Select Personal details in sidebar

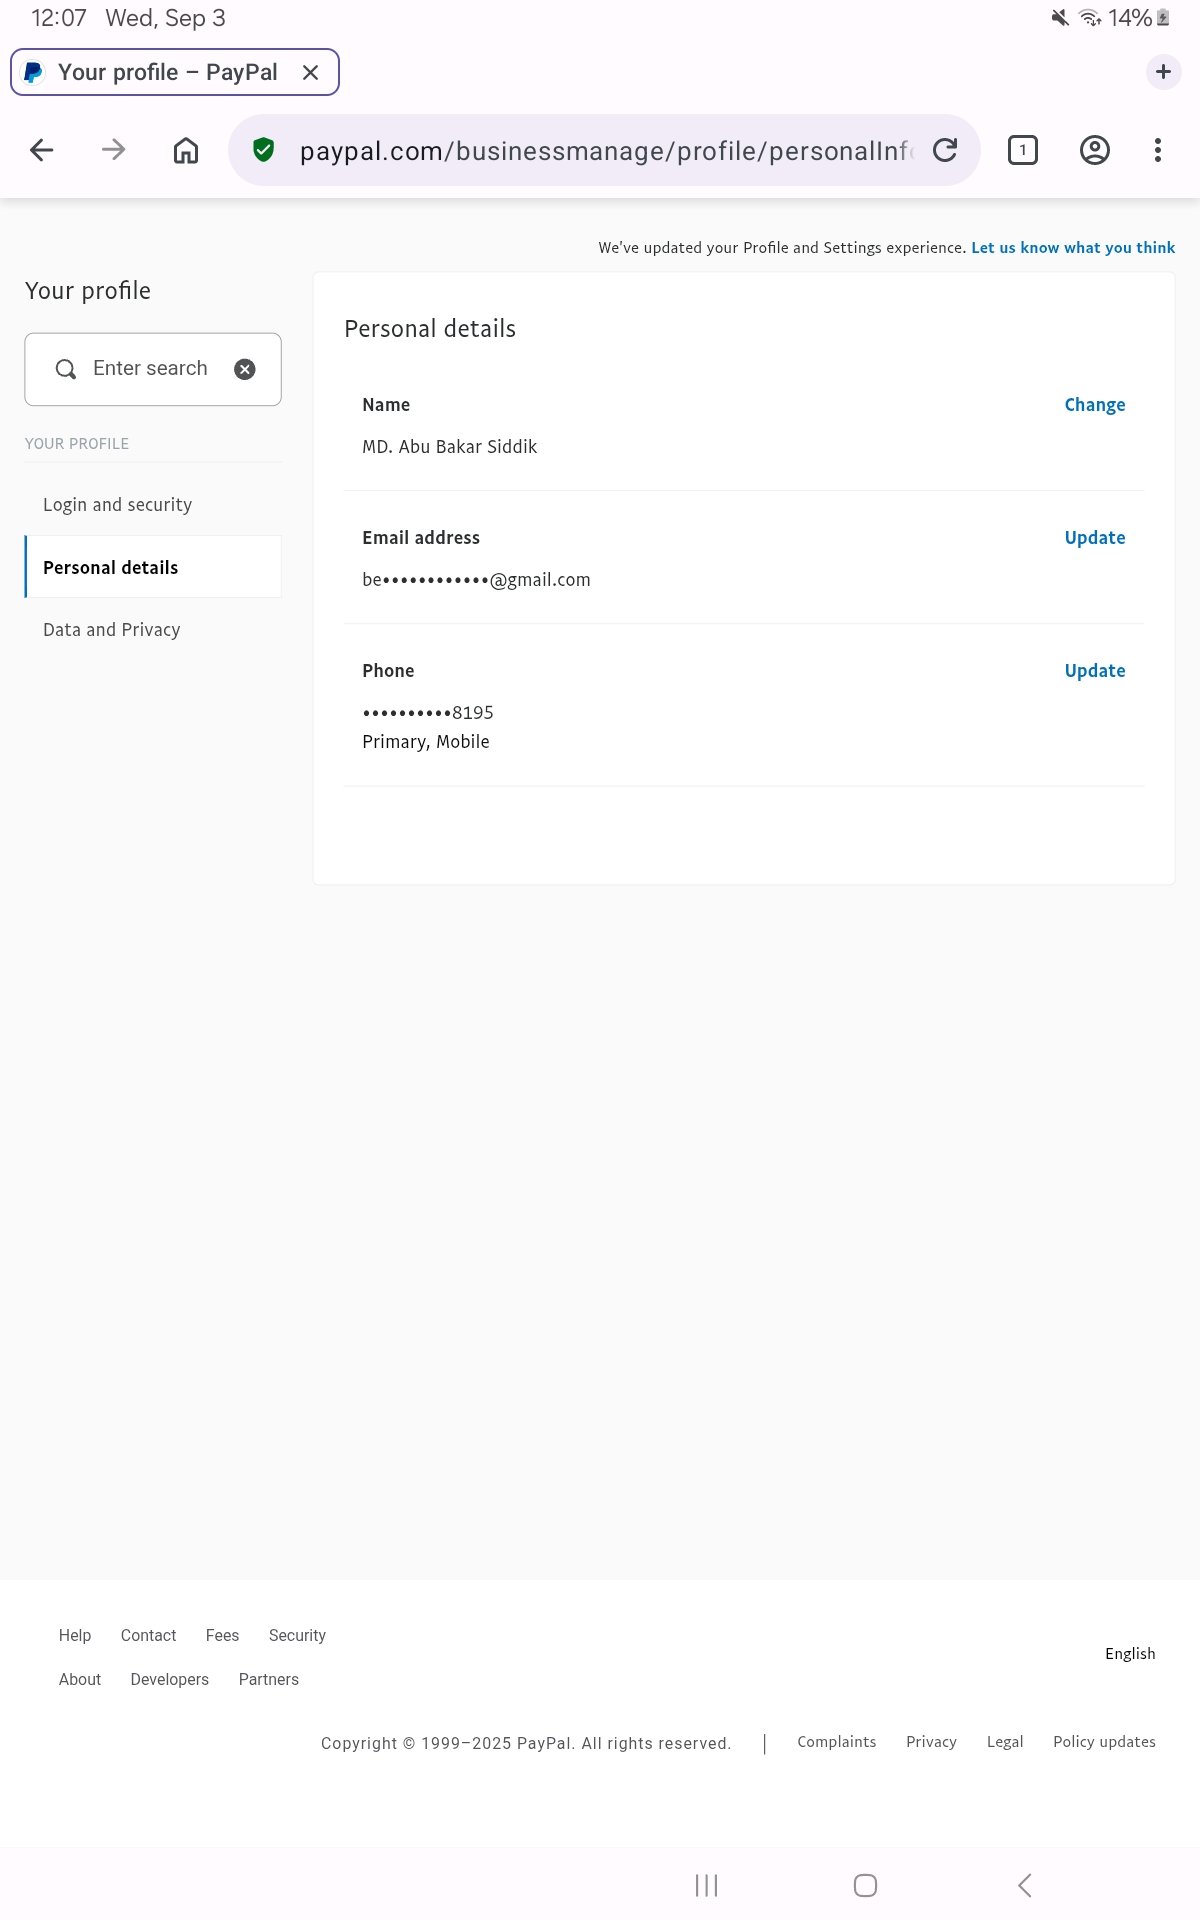coord(110,568)
